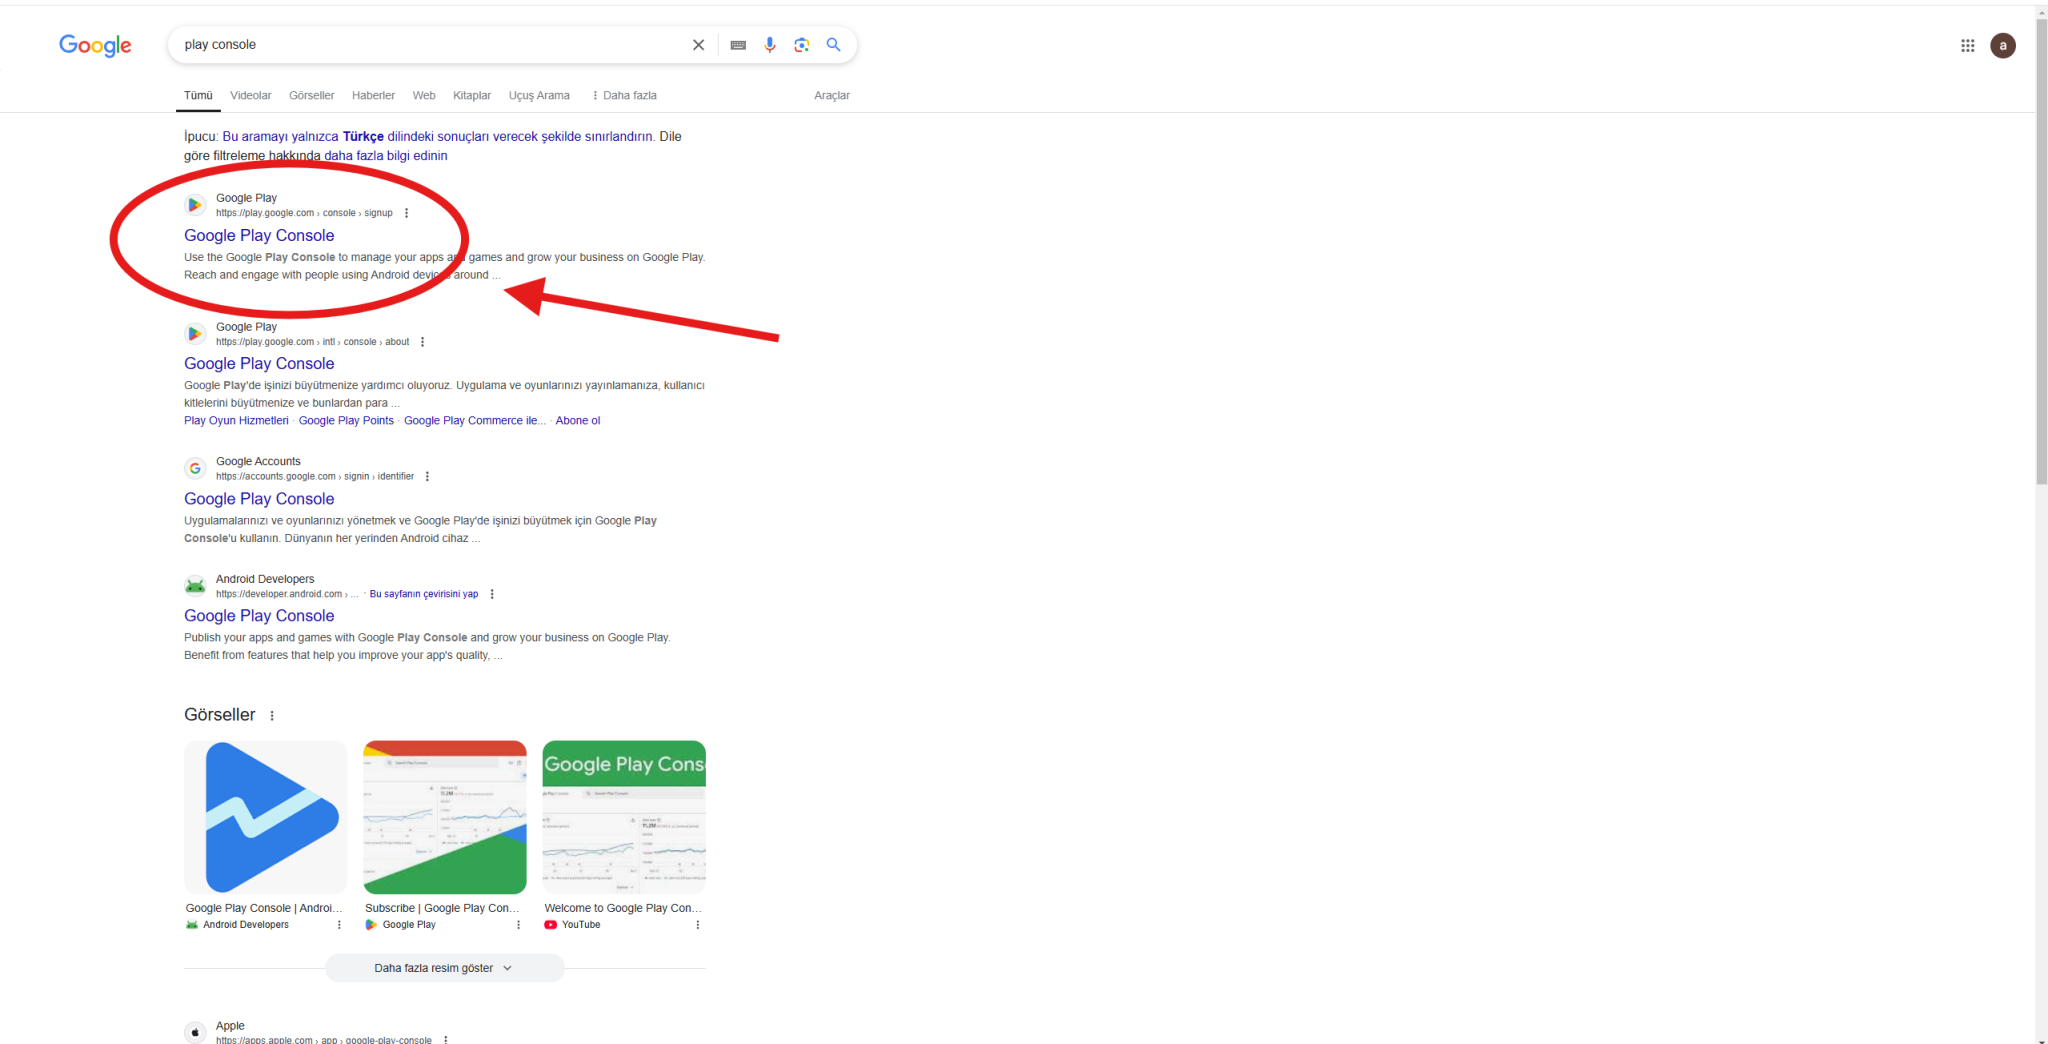Open options menu for the signup result
Viewport: 2048px width, 1044px height.
tap(406, 213)
